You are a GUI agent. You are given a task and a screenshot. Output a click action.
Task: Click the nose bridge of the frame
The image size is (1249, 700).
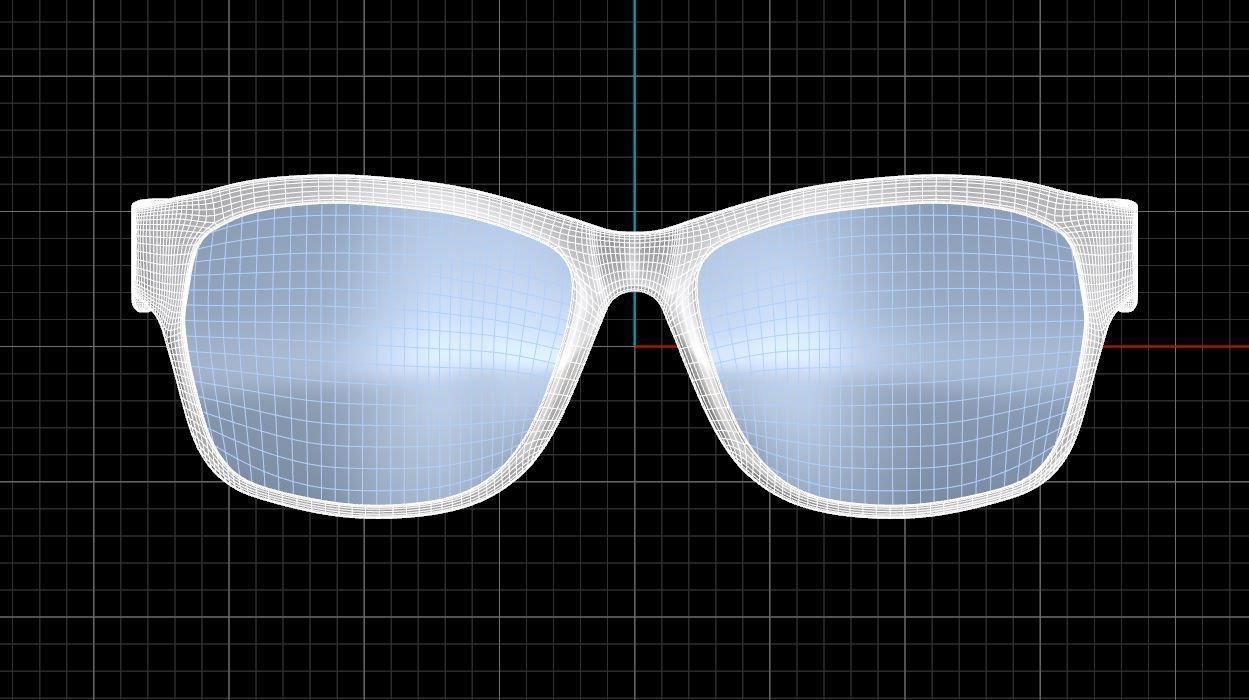(x=635, y=262)
